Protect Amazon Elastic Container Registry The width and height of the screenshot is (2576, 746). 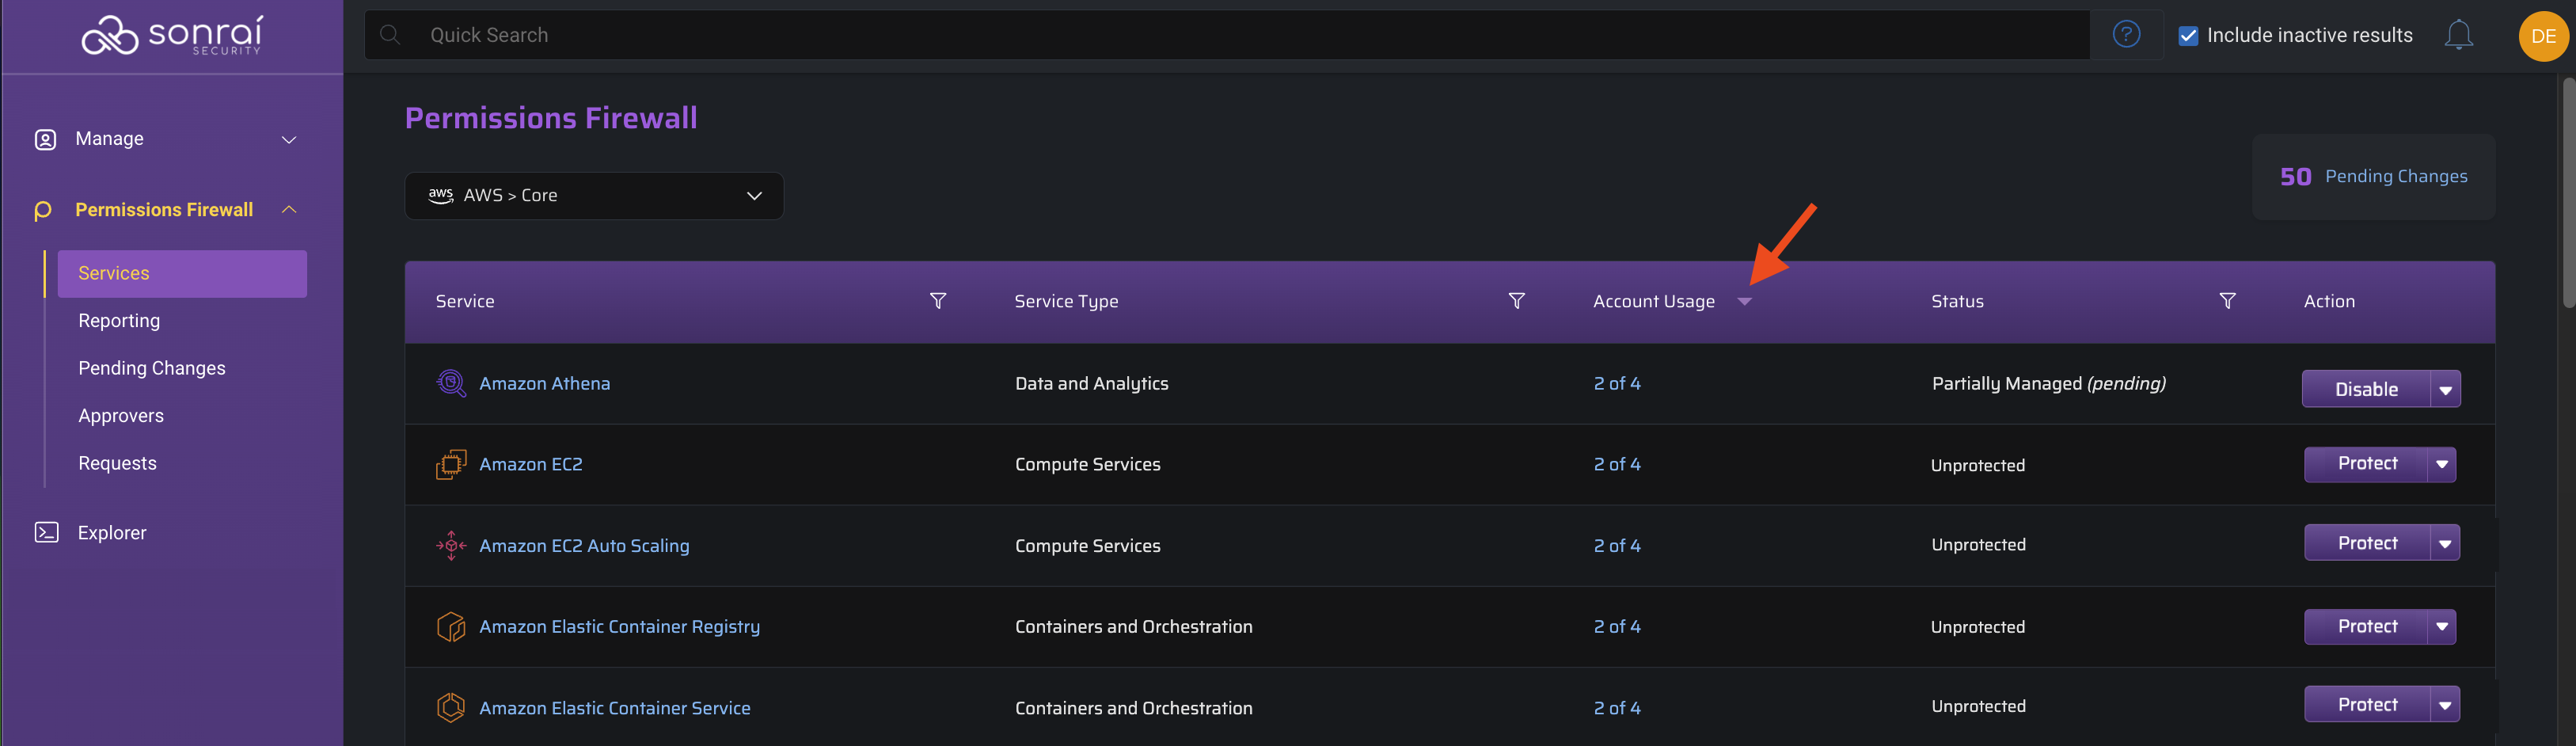point(2366,626)
